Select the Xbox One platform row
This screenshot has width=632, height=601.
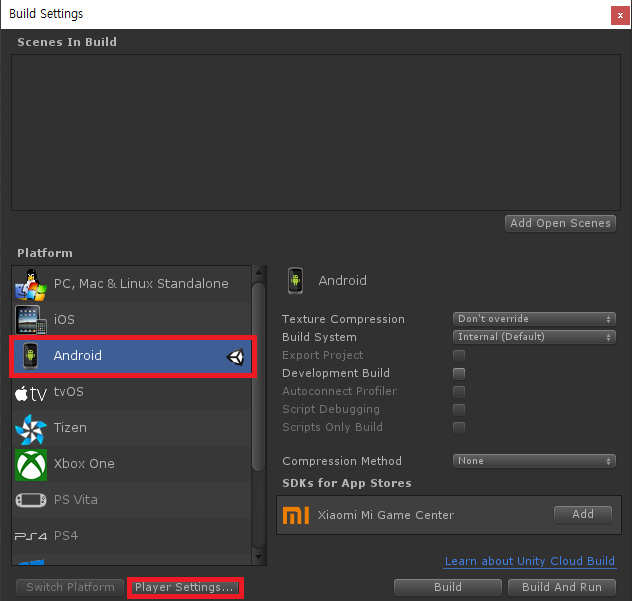click(x=132, y=464)
